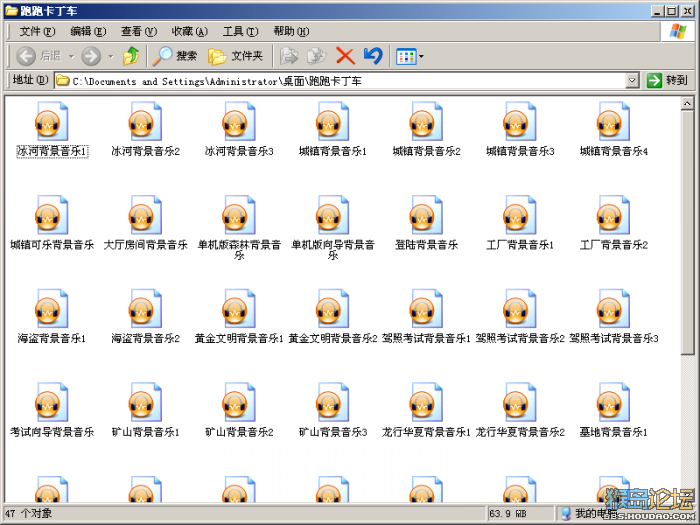The height and width of the screenshot is (525, 700).
Task: Click the red X delete button
Action: click(x=345, y=56)
